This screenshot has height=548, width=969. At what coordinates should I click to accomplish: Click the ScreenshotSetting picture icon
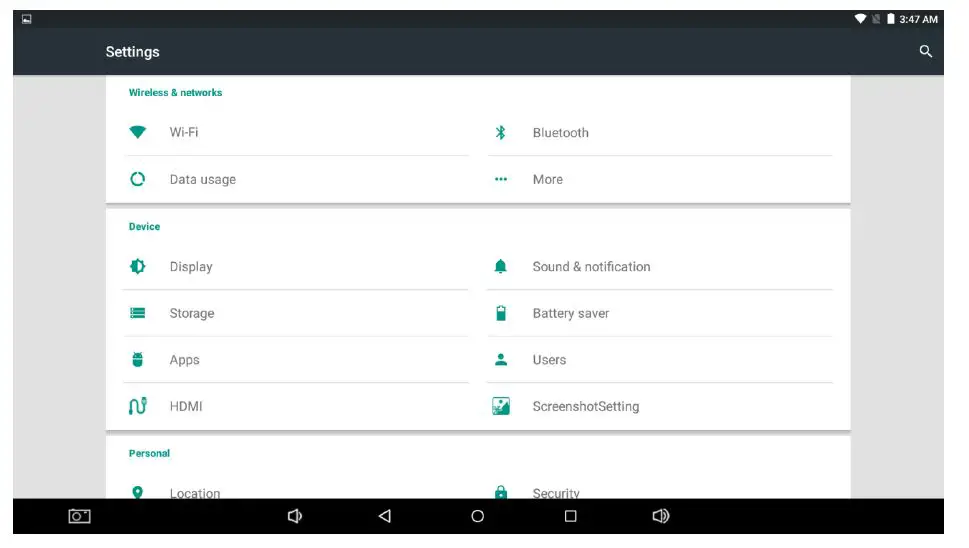[501, 406]
